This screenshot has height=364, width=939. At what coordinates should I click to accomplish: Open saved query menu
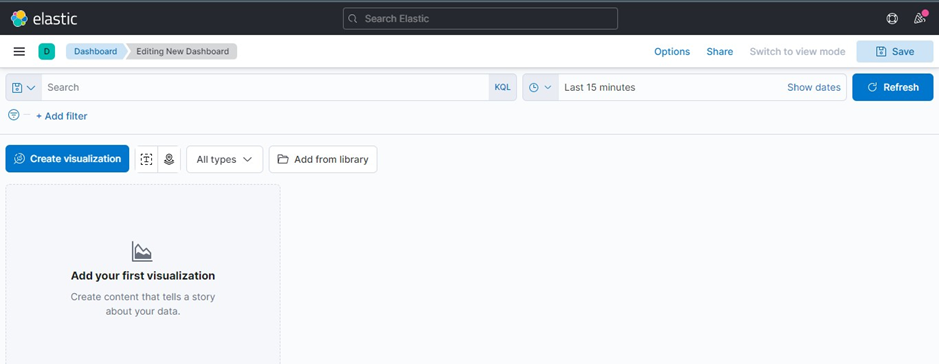[x=24, y=87]
